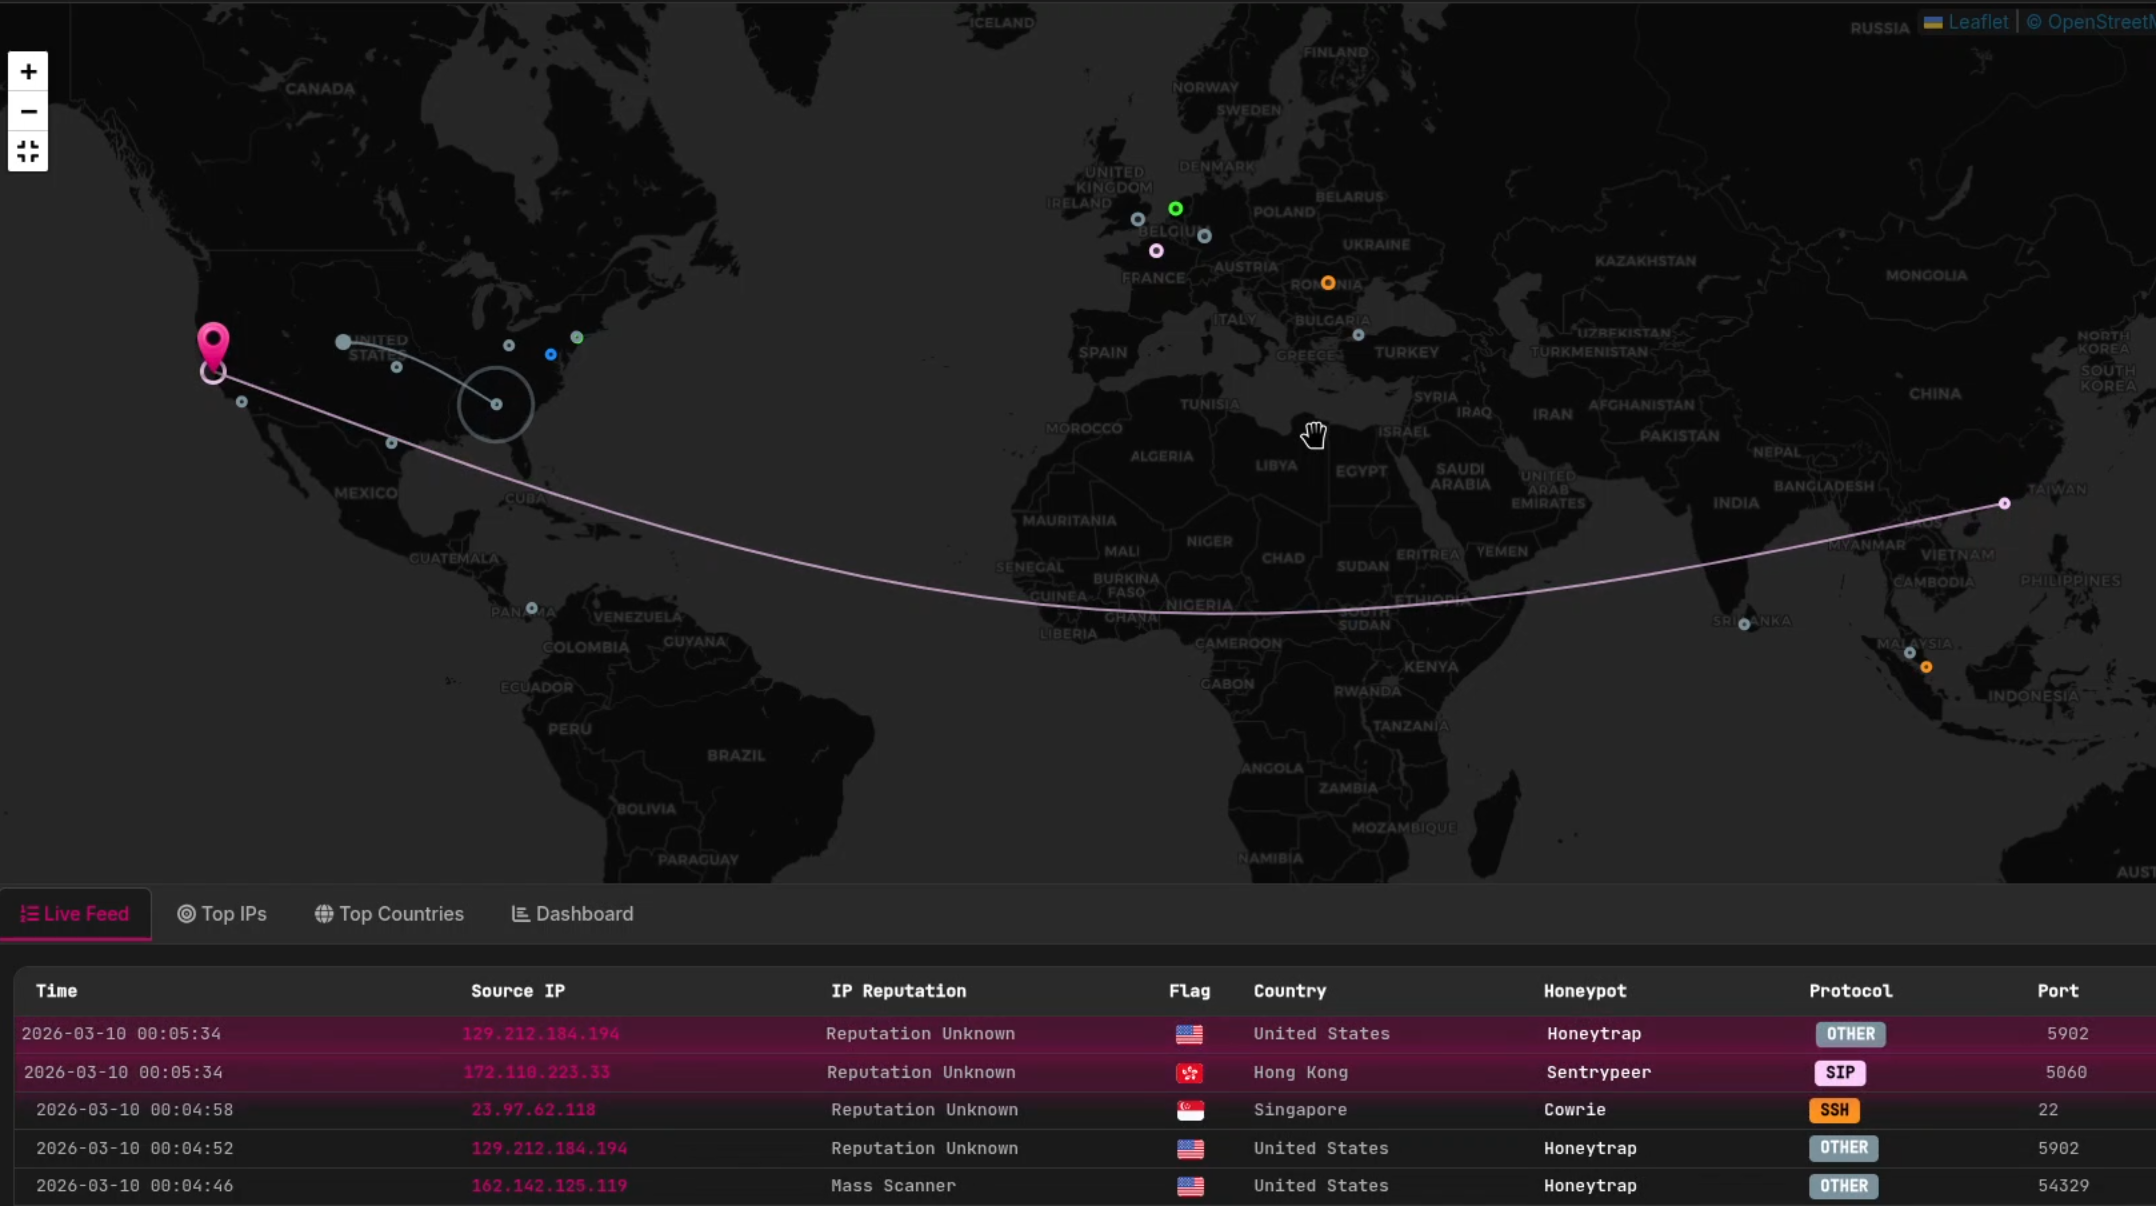Click source IP 23.97.62.118
This screenshot has height=1206, width=2156.
(533, 1110)
